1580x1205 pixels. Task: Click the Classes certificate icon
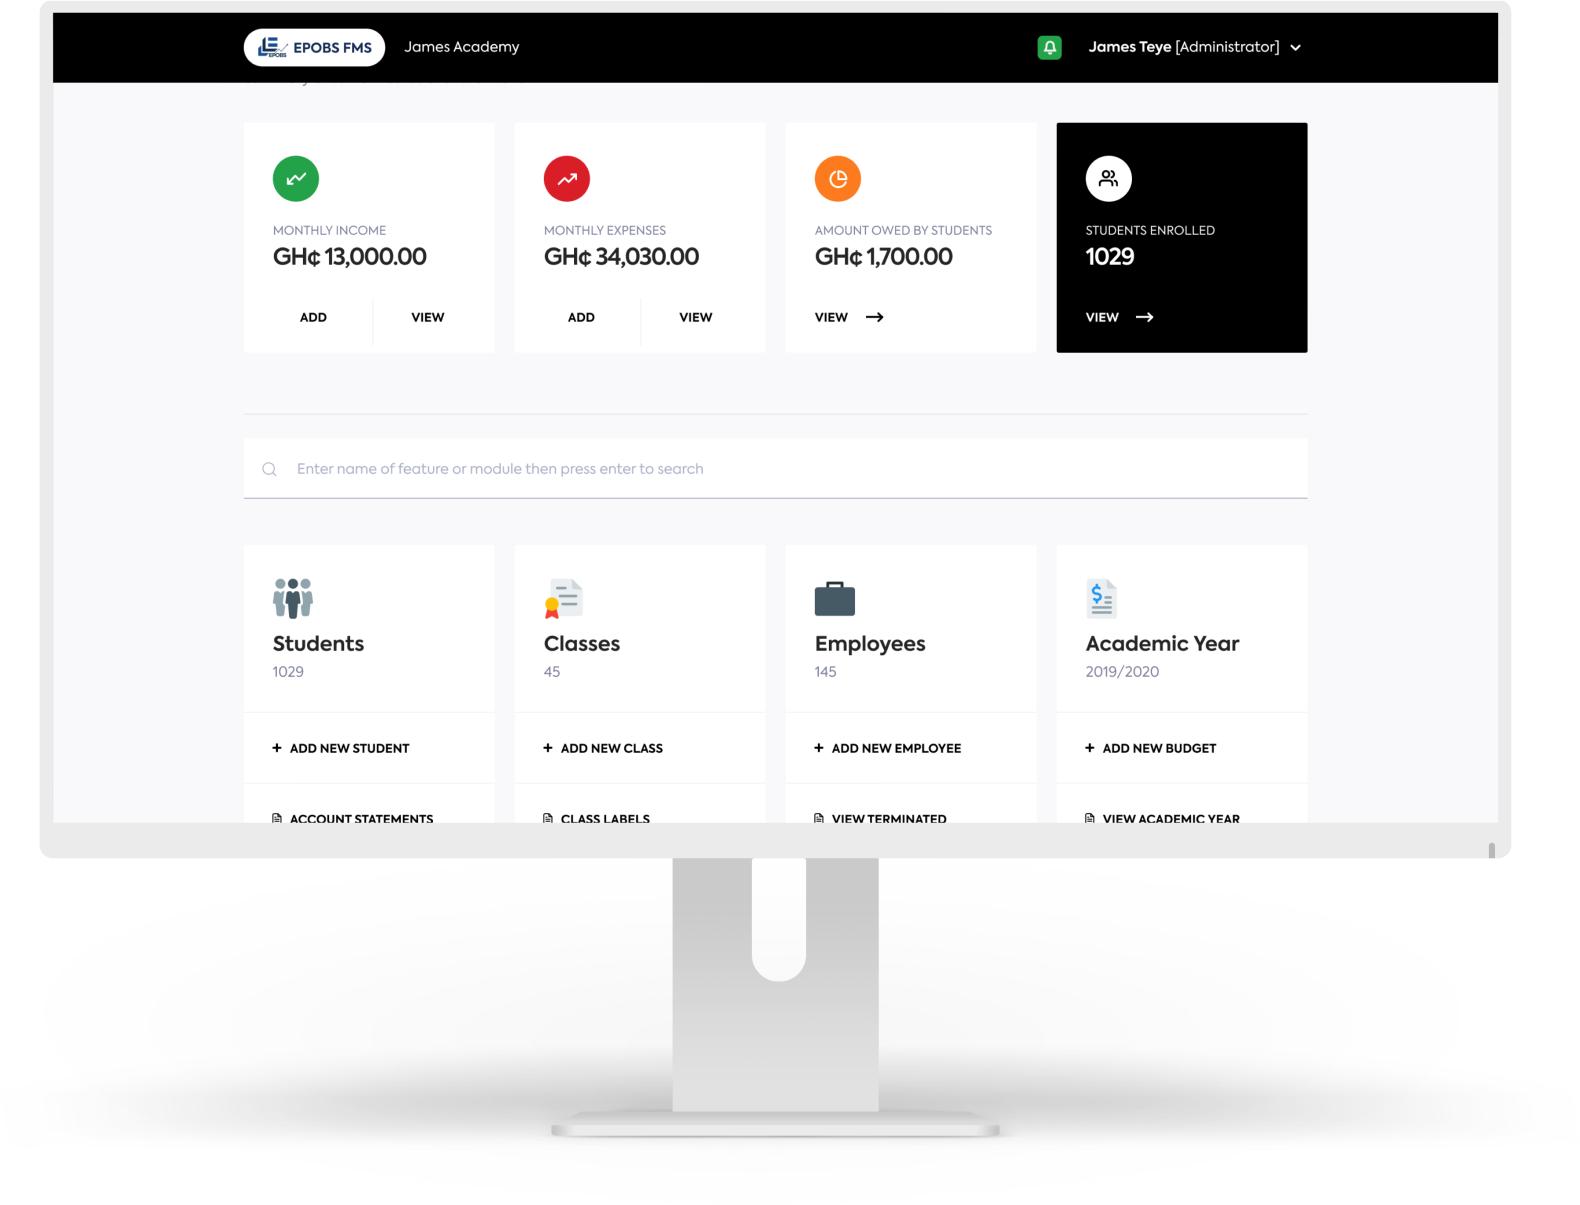564,598
